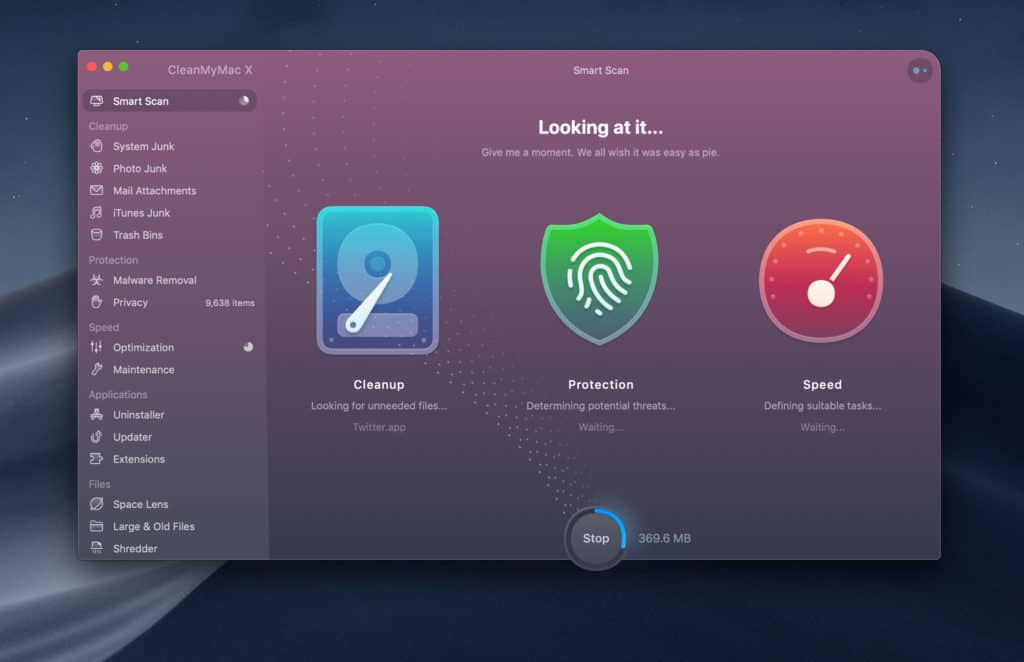Click the Waiting status under Protection
The height and width of the screenshot is (662, 1024).
click(x=600, y=427)
